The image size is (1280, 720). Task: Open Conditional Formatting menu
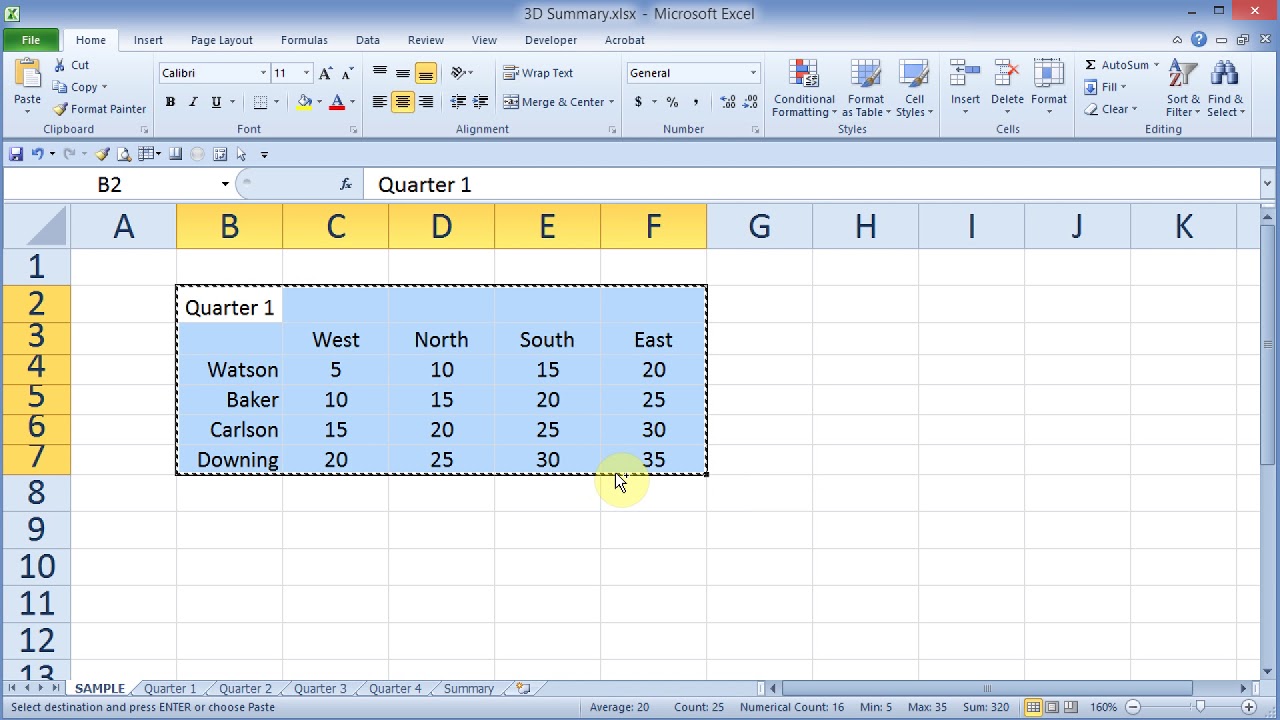[x=804, y=88]
